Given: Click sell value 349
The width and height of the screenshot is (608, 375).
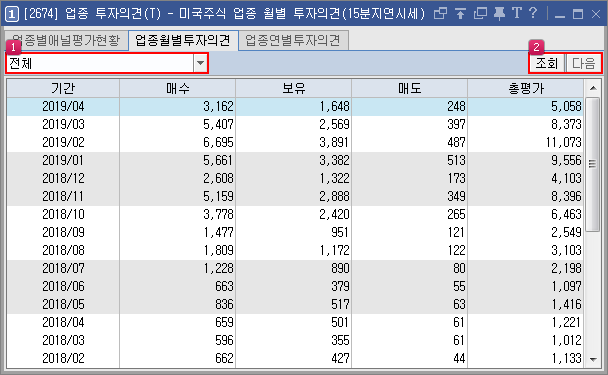Looking at the screenshot, I should (x=456, y=197).
